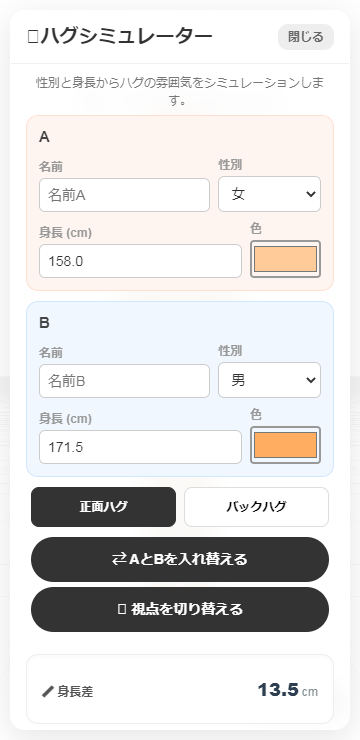This screenshot has height=740, width=360.
Task: Select the 正面ハグ mode
Action: click(103, 507)
